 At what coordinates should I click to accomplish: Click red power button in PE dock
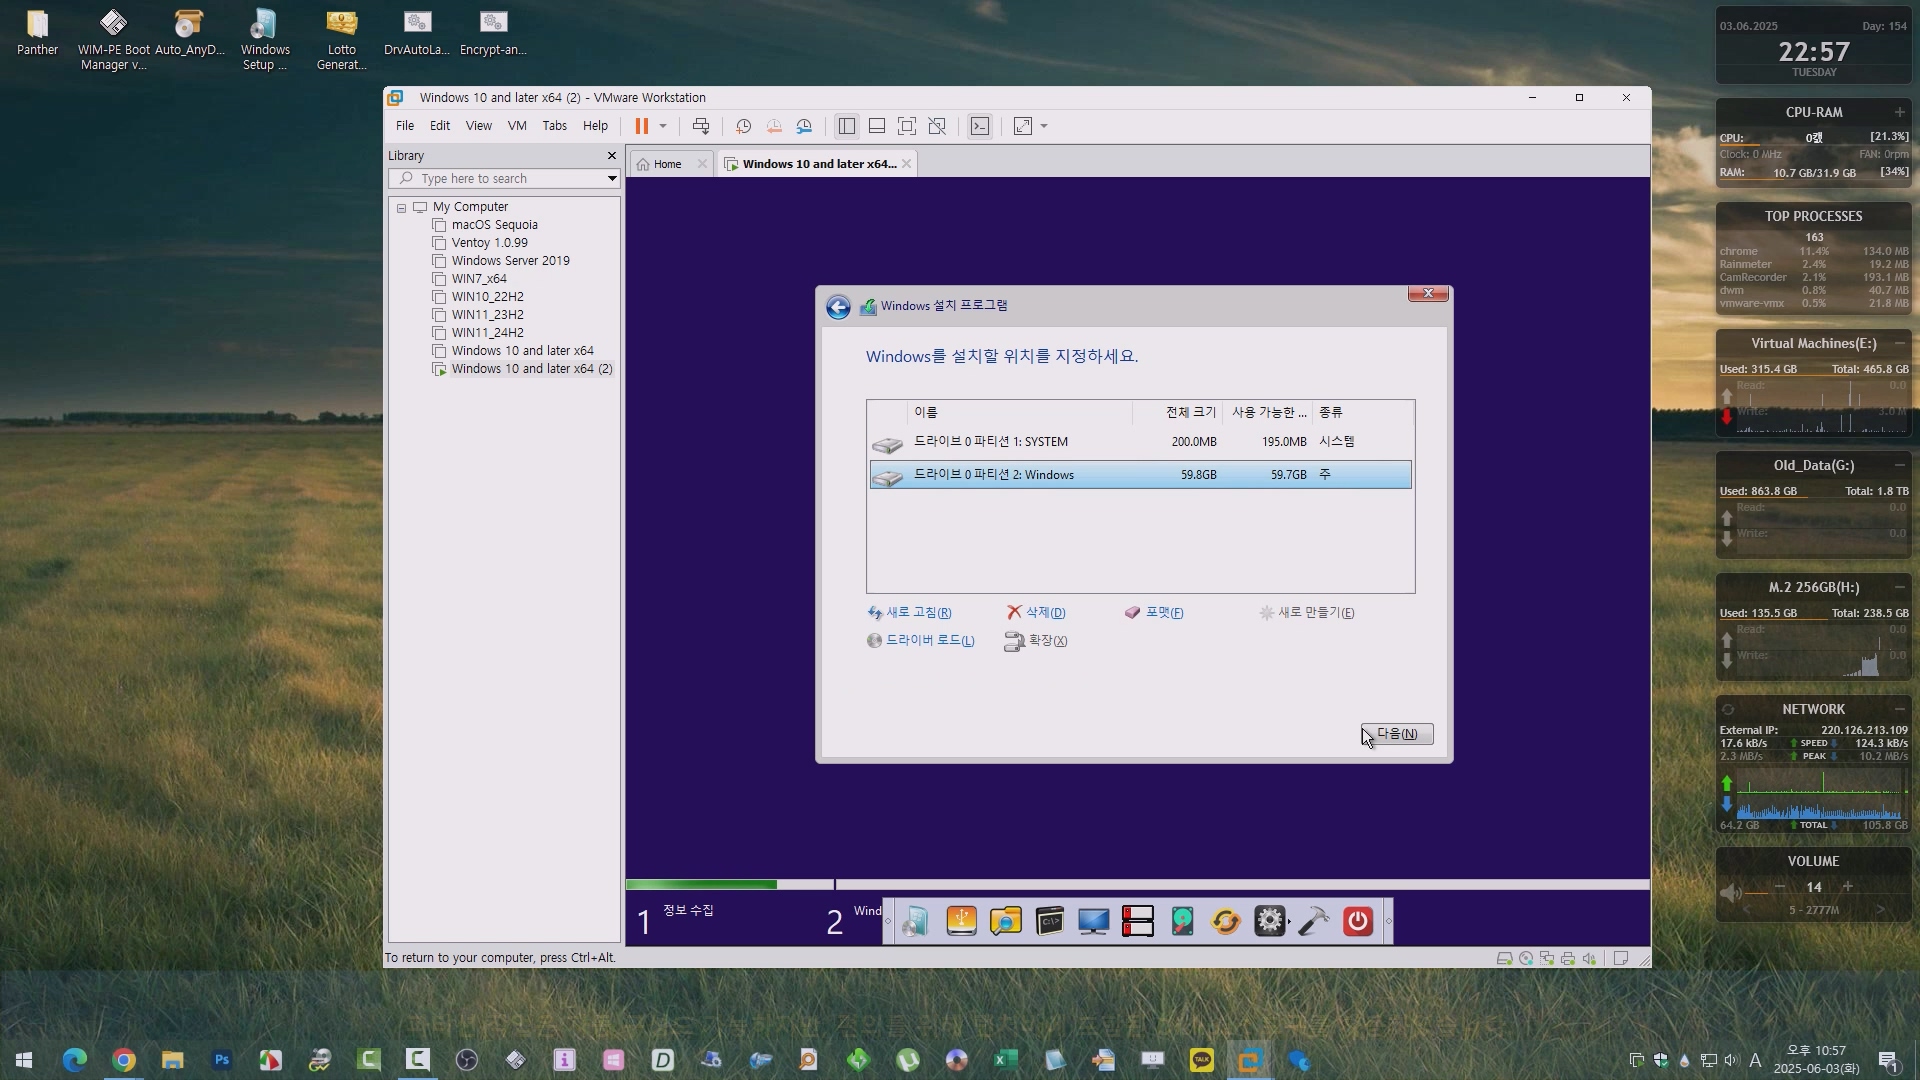1358,921
